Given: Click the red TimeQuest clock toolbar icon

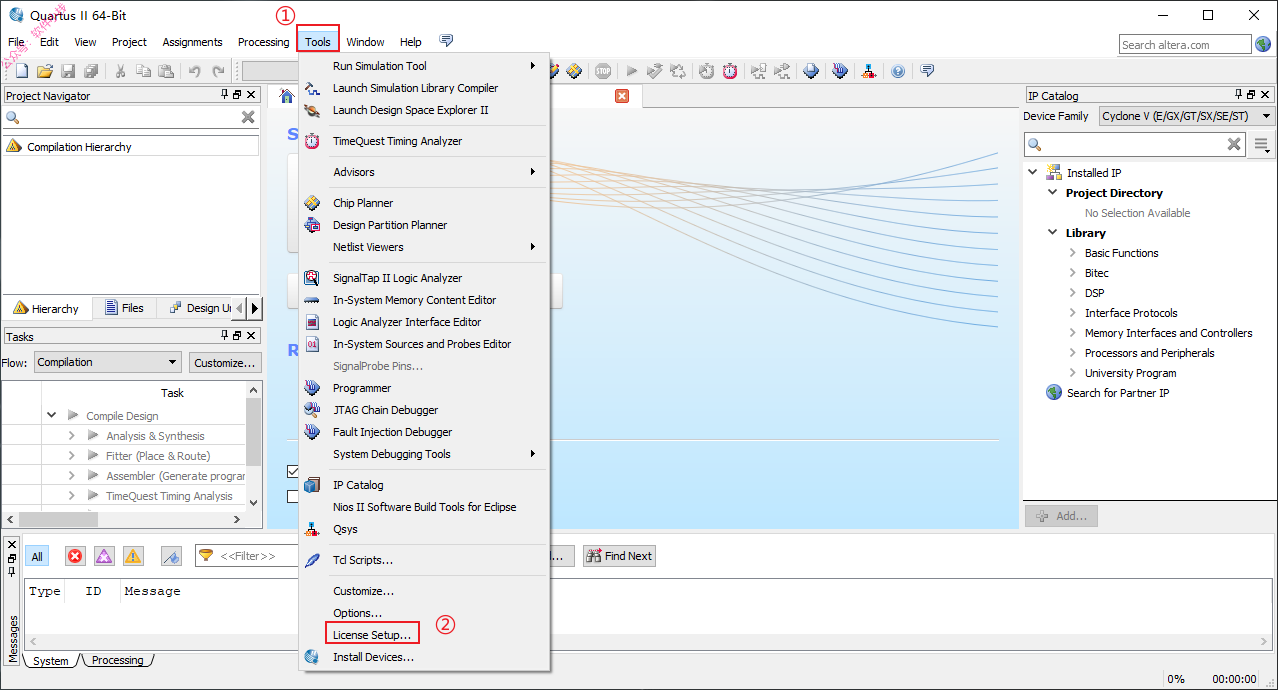Looking at the screenshot, I should [x=730, y=71].
